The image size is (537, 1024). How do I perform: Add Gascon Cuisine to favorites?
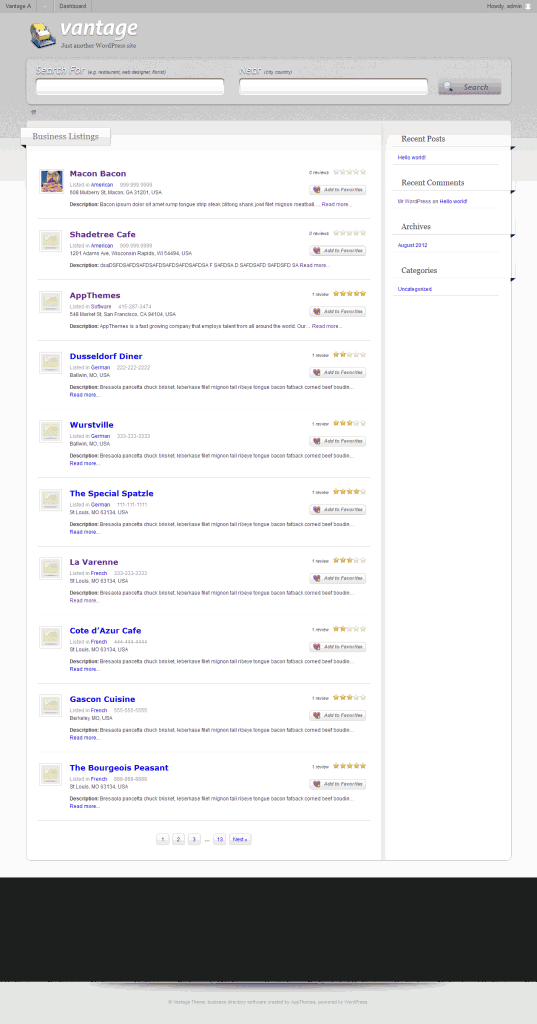pyautogui.click(x=338, y=715)
